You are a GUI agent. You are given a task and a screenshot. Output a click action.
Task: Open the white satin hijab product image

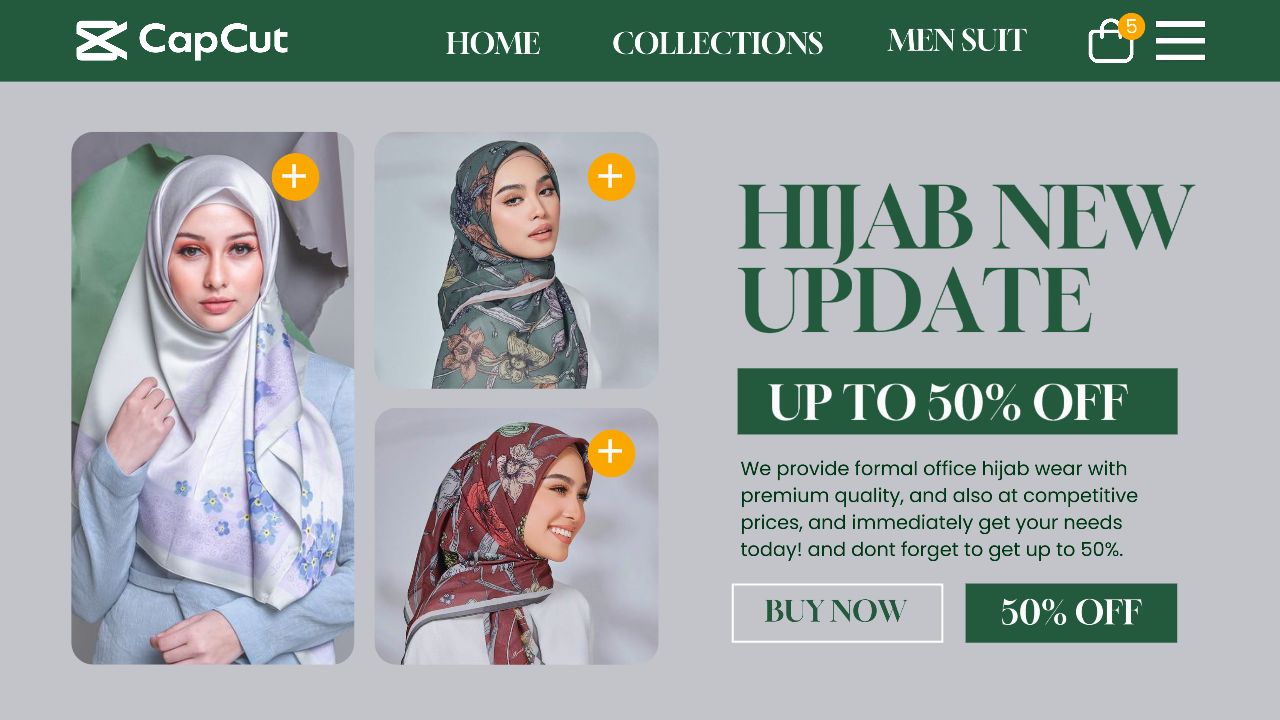(212, 398)
